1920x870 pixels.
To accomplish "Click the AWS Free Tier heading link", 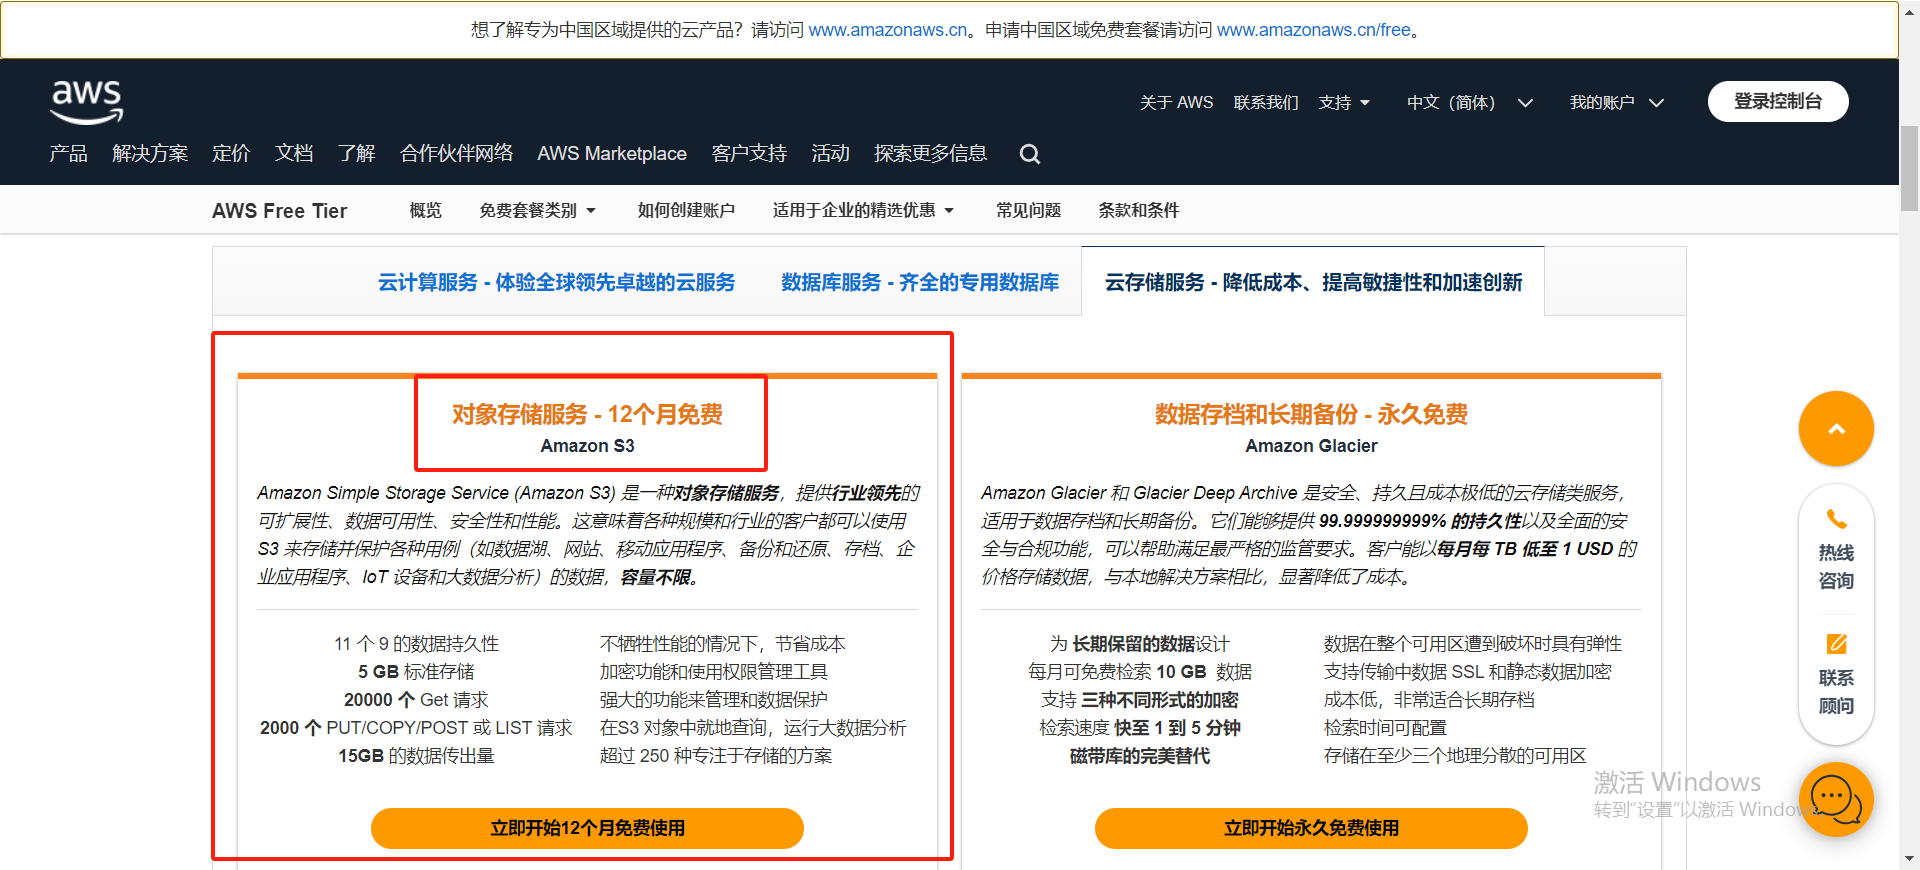I will (279, 211).
